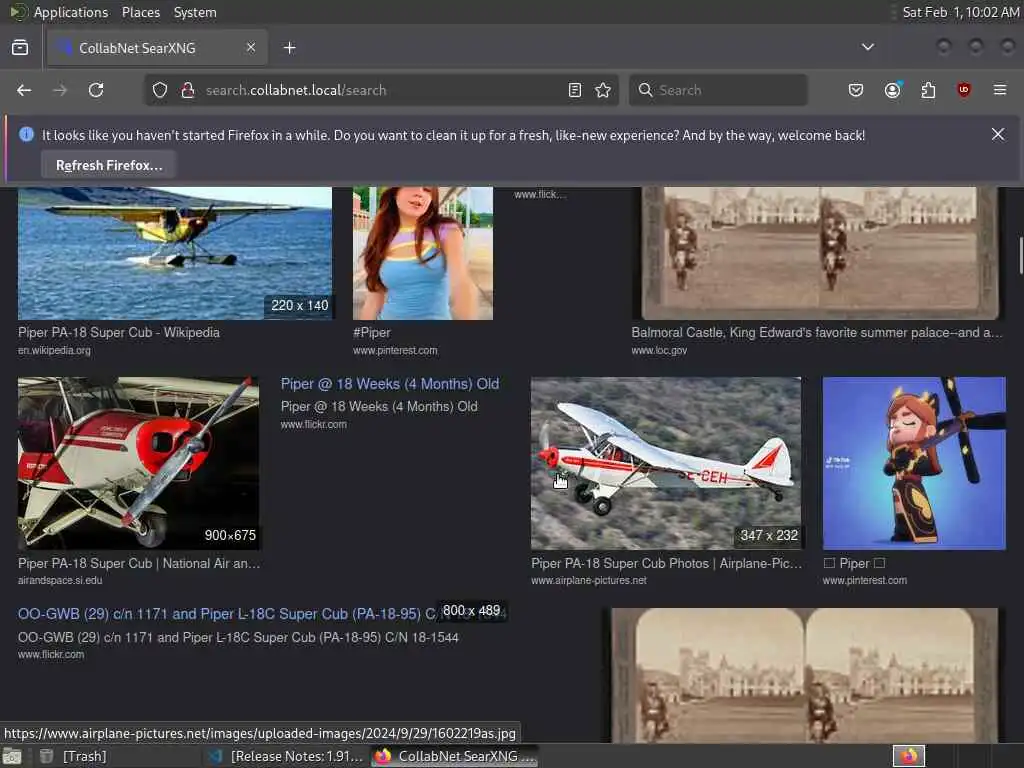1024x768 pixels.
Task: Dismiss the Firefox refresh notification bar
Action: pos(998,134)
